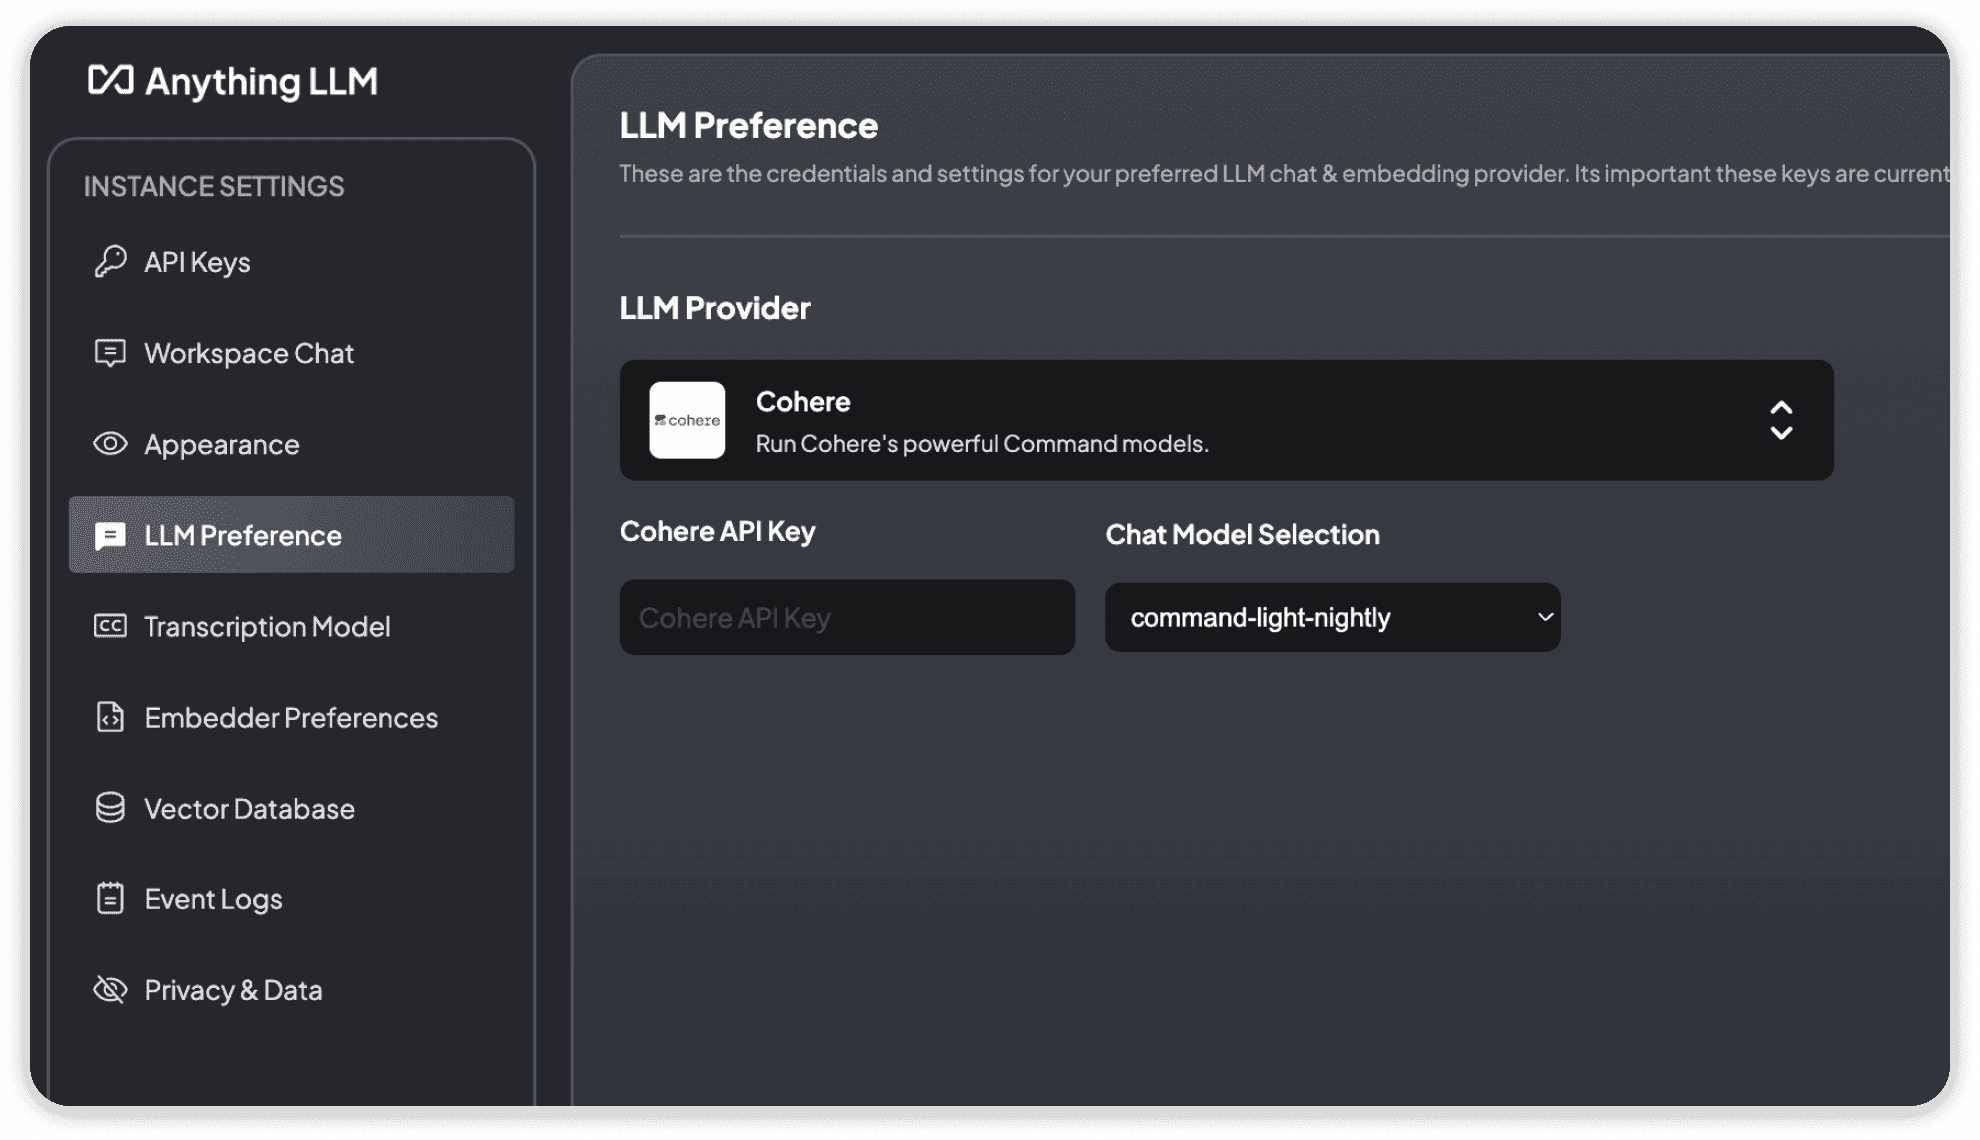Click the Chat Model Selection label
The width and height of the screenshot is (1980, 1140).
(1242, 534)
